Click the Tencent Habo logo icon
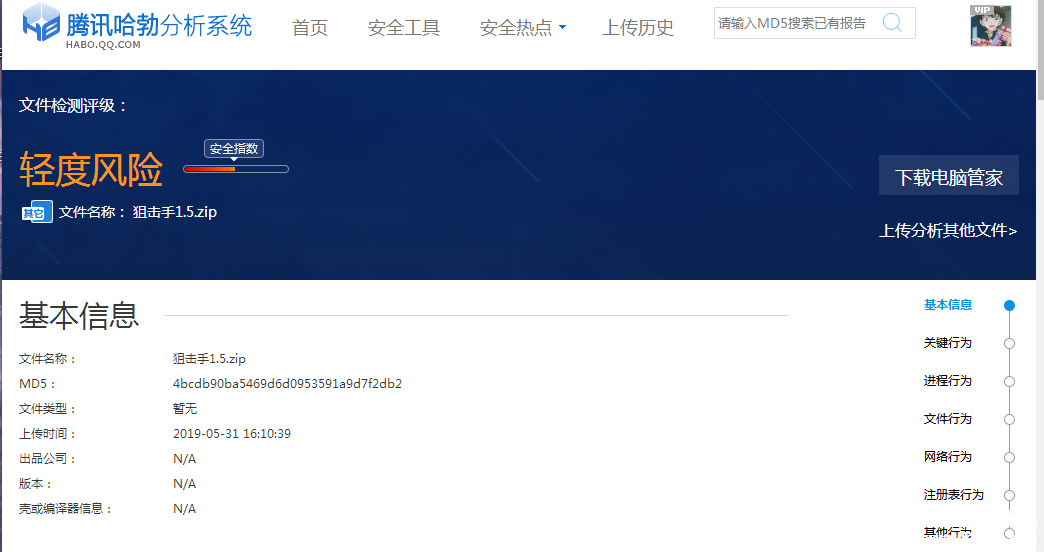The height and width of the screenshot is (552, 1044). point(41,24)
